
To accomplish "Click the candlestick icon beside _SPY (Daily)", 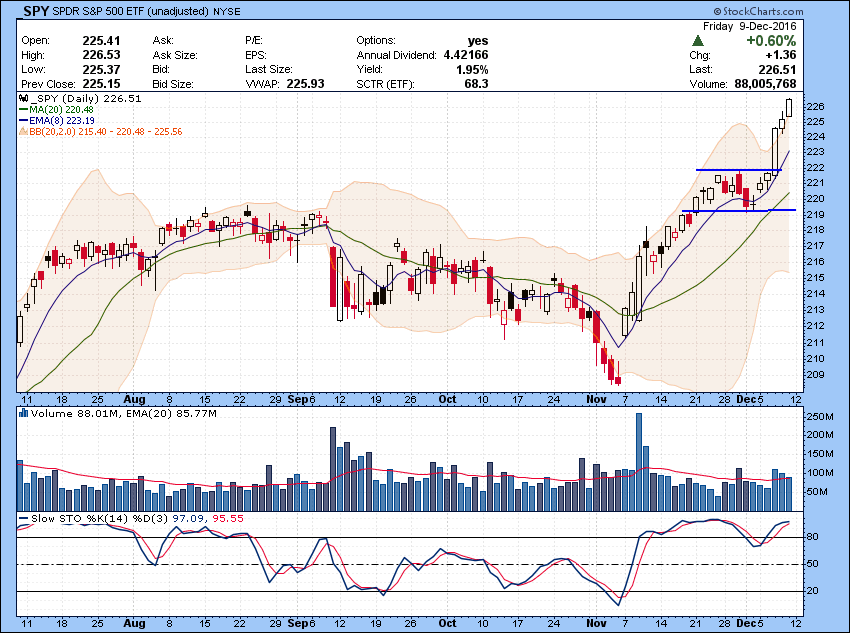I will tap(23, 99).
